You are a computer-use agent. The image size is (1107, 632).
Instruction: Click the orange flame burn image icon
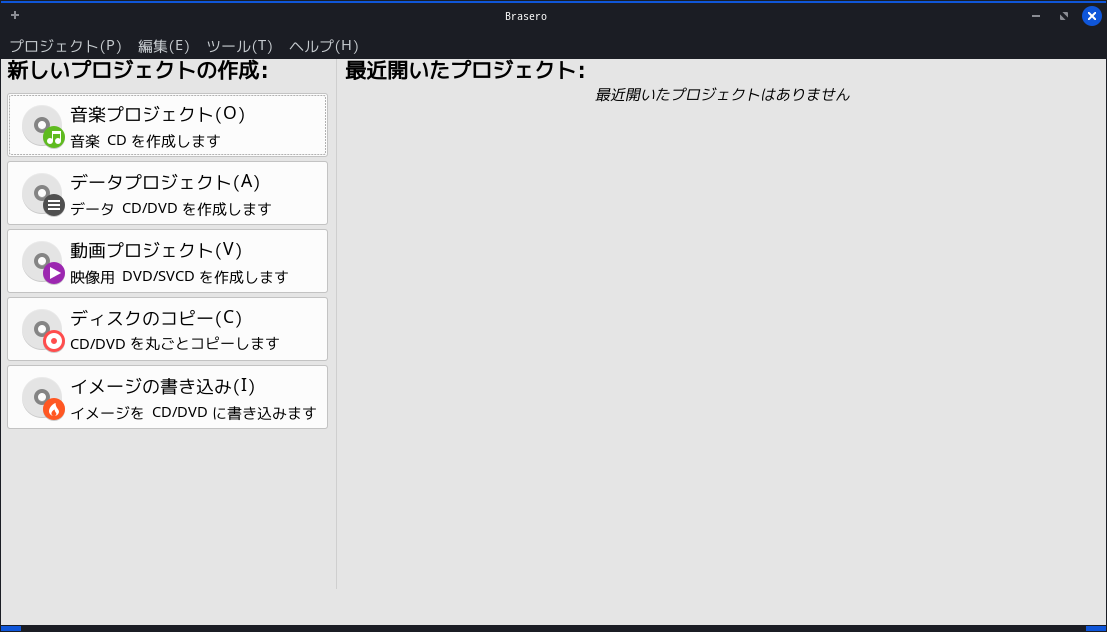(43, 398)
